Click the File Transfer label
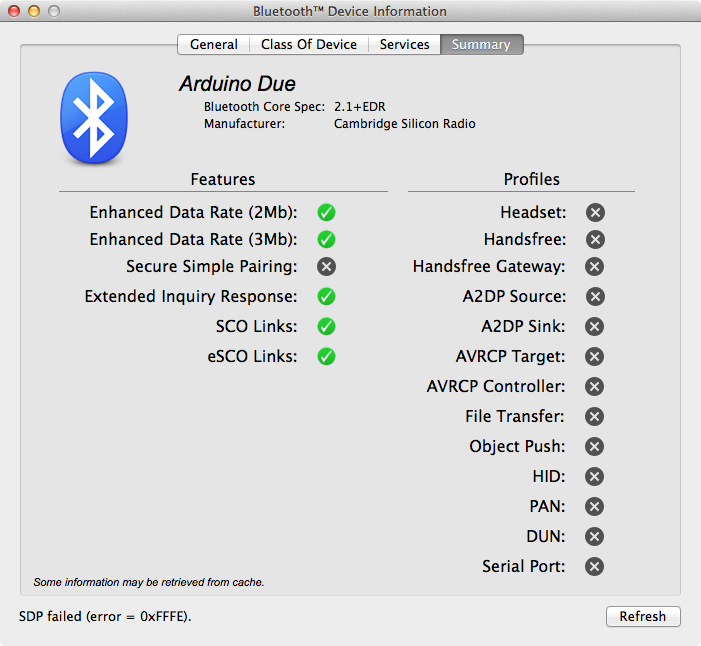The height and width of the screenshot is (646, 701). (x=515, y=416)
